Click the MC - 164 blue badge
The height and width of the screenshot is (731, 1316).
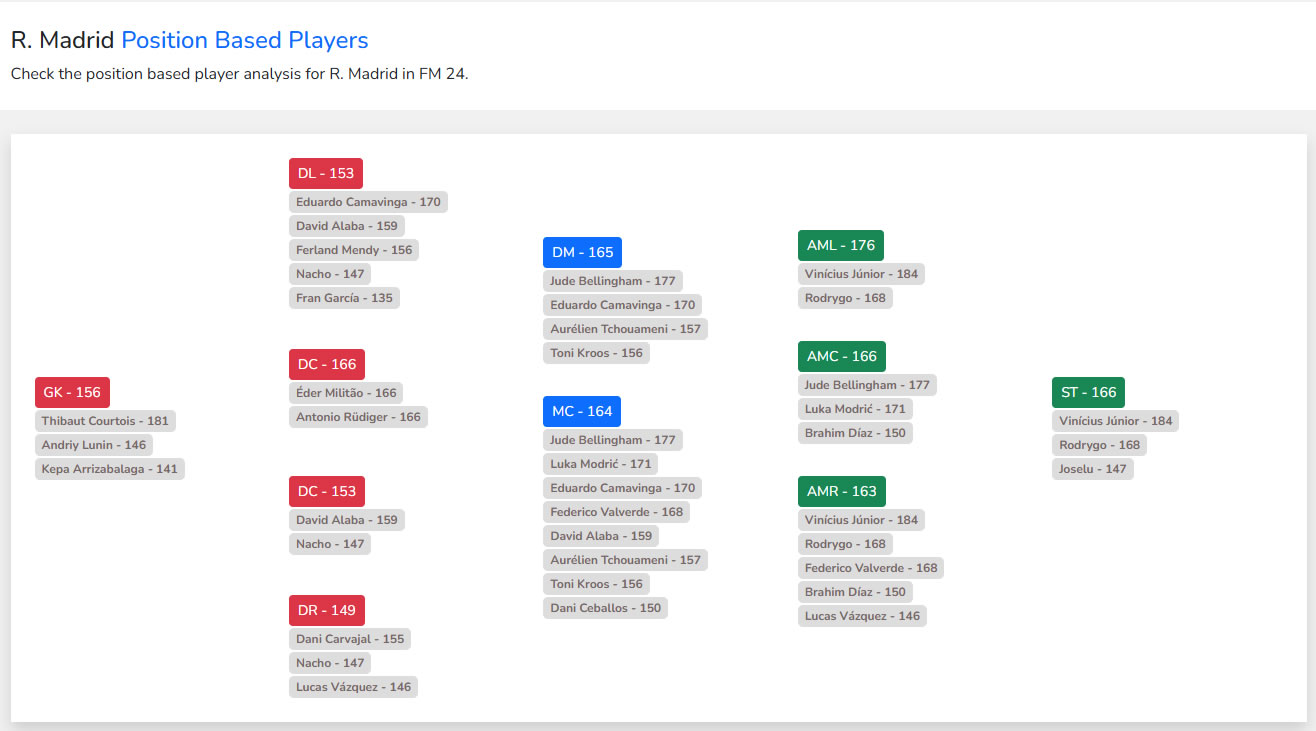point(582,411)
